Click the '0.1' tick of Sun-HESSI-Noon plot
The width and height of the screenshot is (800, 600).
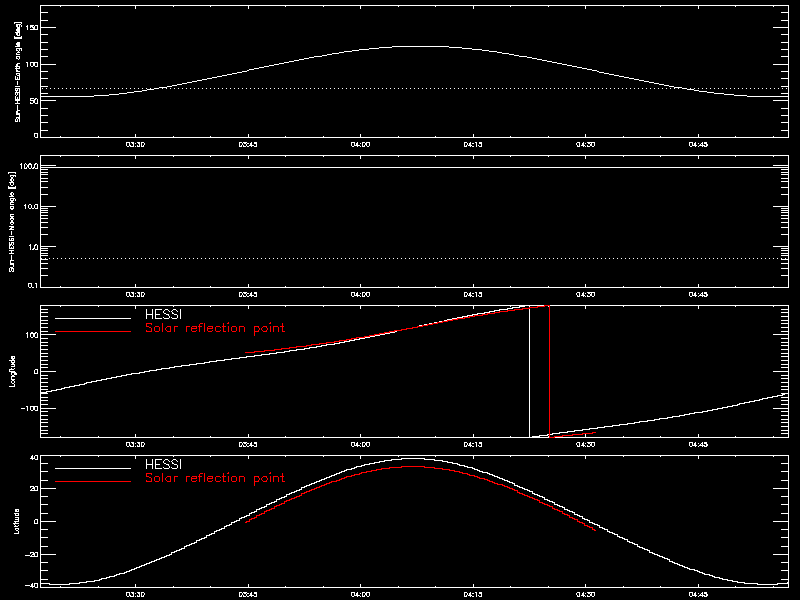[33, 285]
